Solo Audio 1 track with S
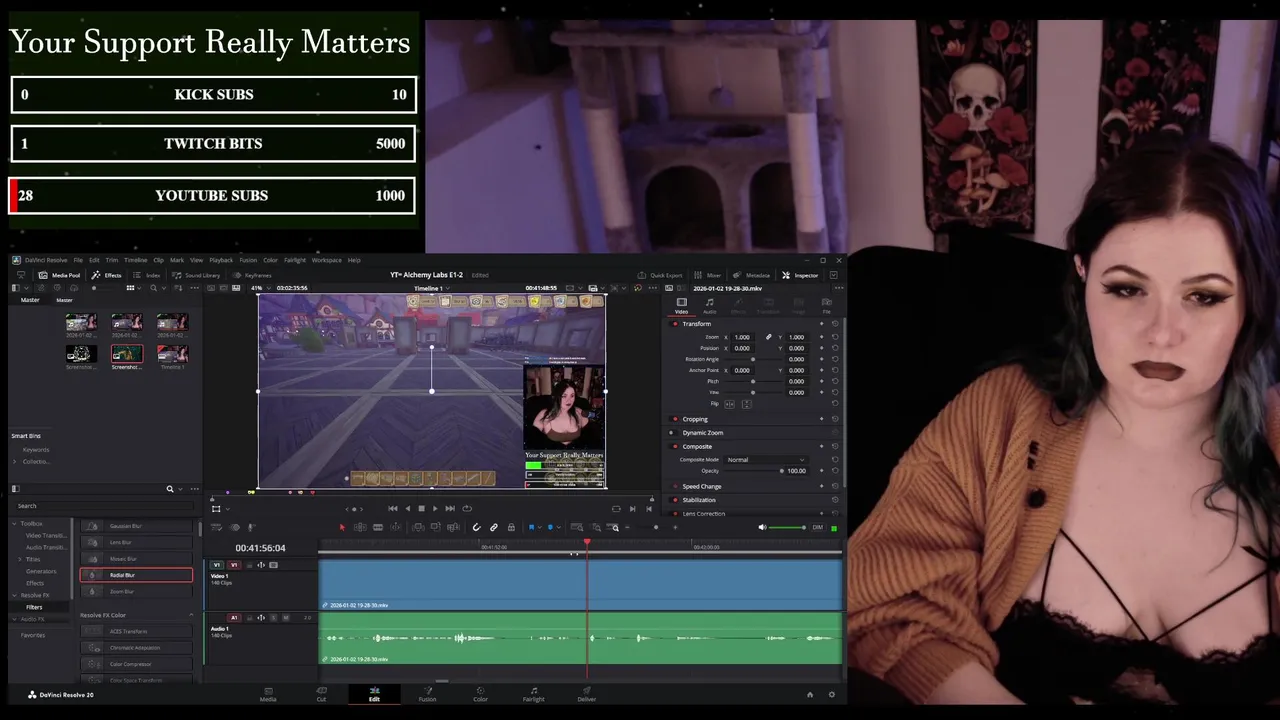This screenshot has width=1280, height=720. [275, 618]
